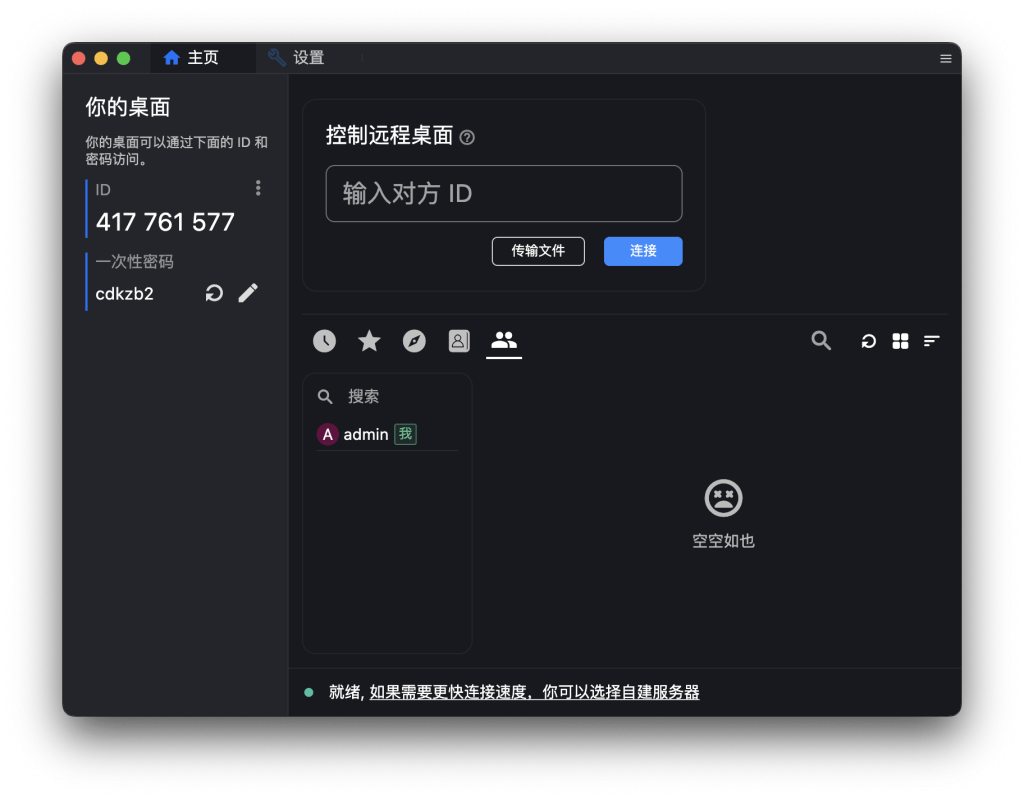Click the 传输文件 button
1024x799 pixels.
coord(538,251)
